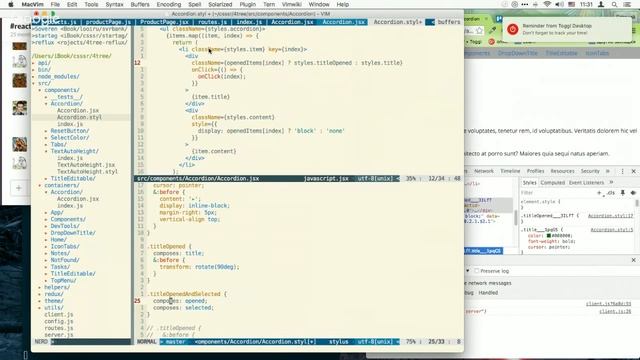This screenshot has width=640, height=360.
Task: Open Notification Center icon in menu bar
Action: 627,4
